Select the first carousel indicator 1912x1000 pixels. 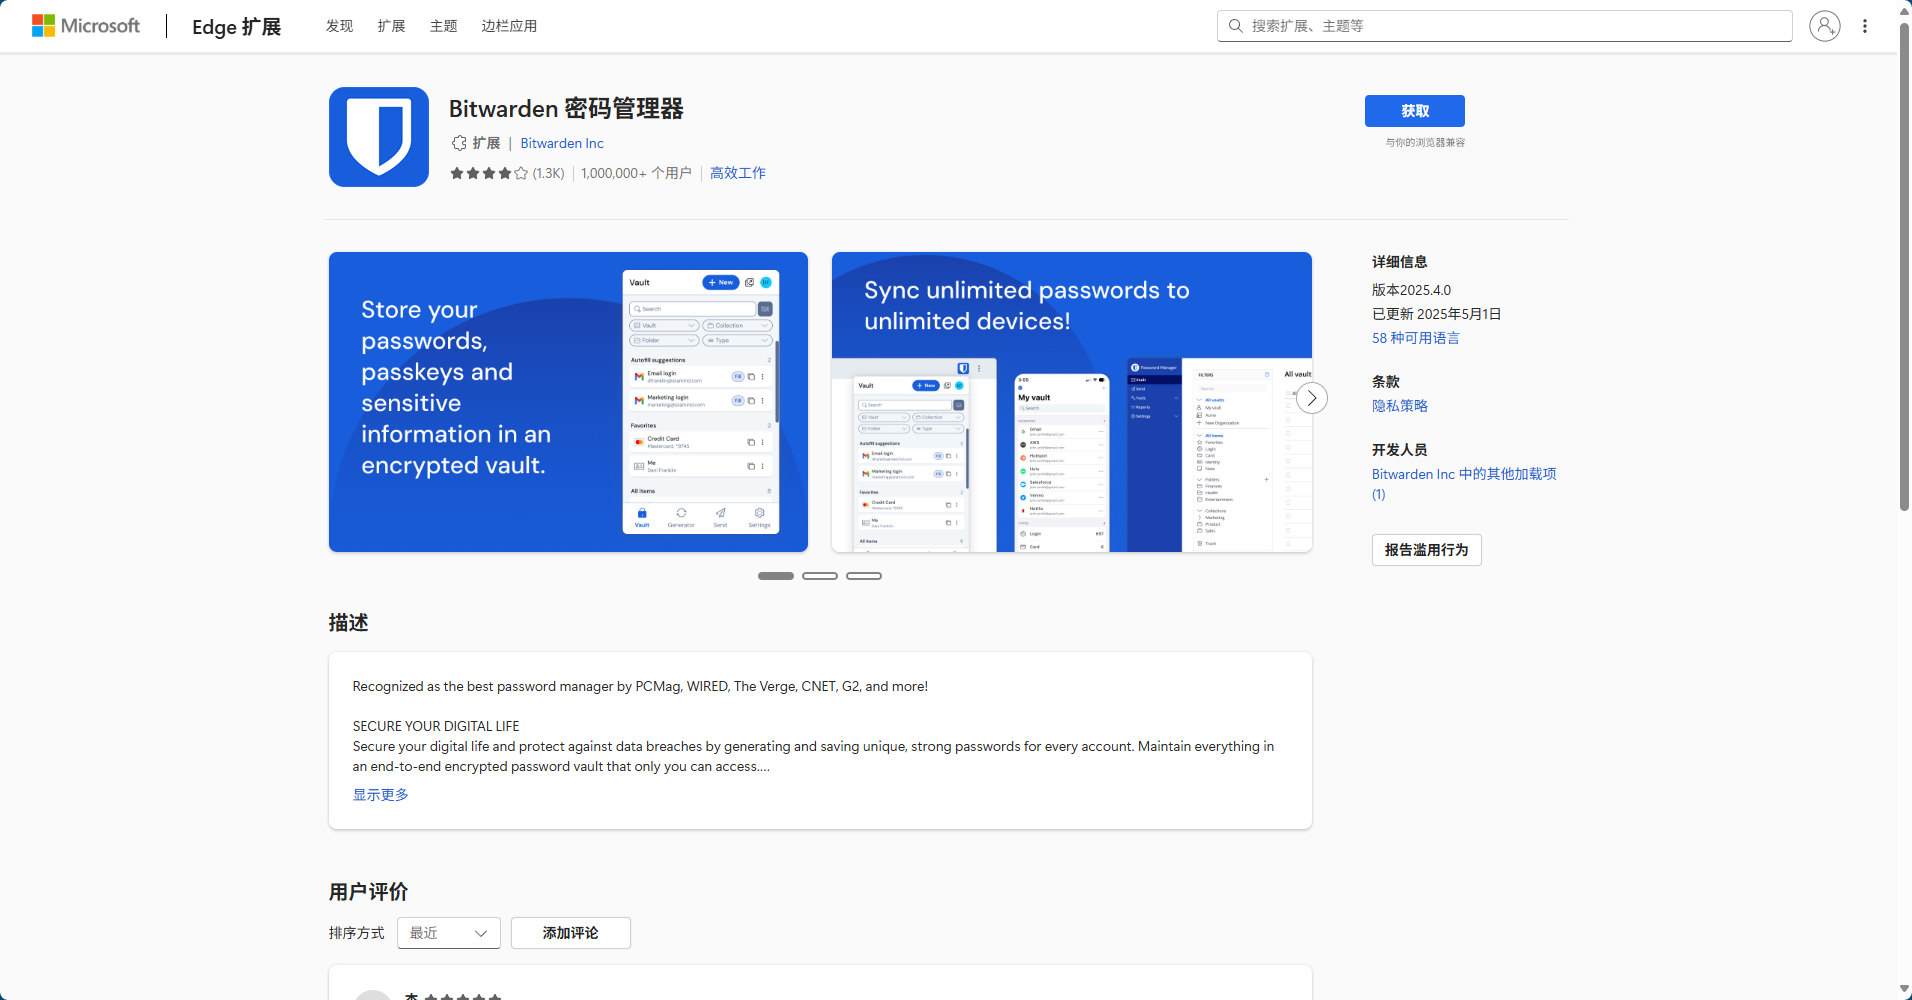click(x=775, y=576)
